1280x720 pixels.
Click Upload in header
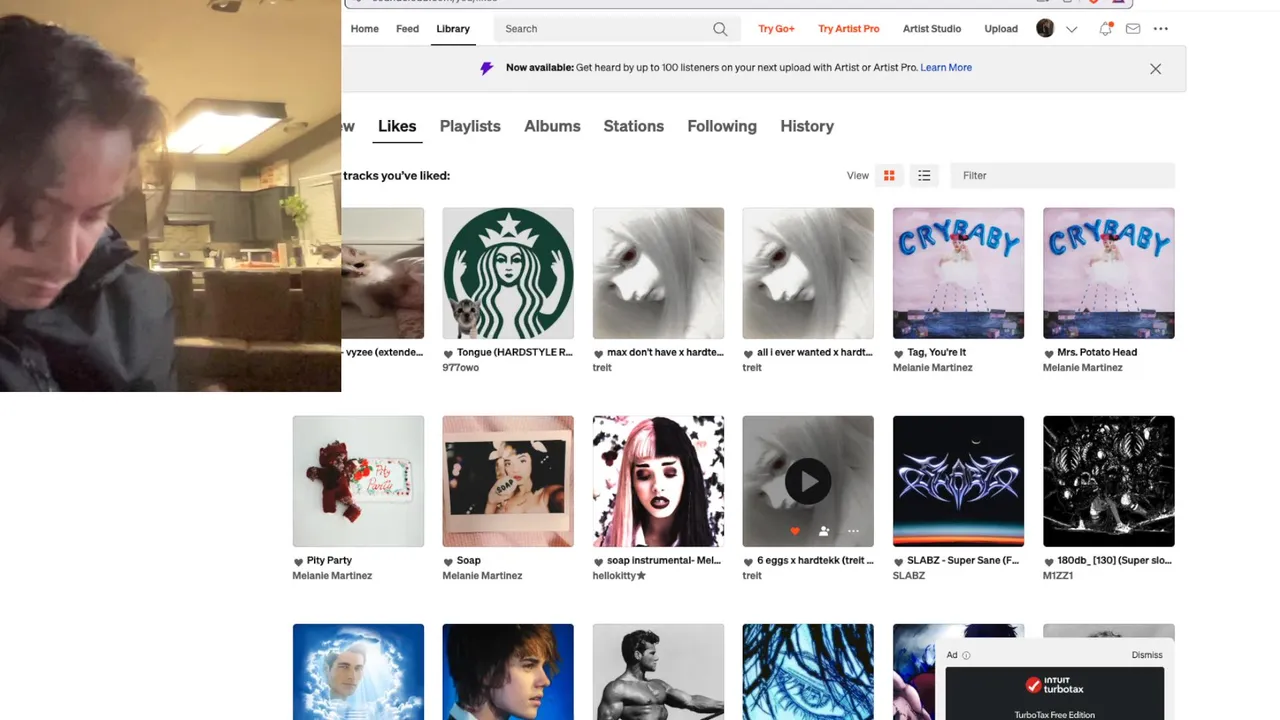coord(1001,29)
